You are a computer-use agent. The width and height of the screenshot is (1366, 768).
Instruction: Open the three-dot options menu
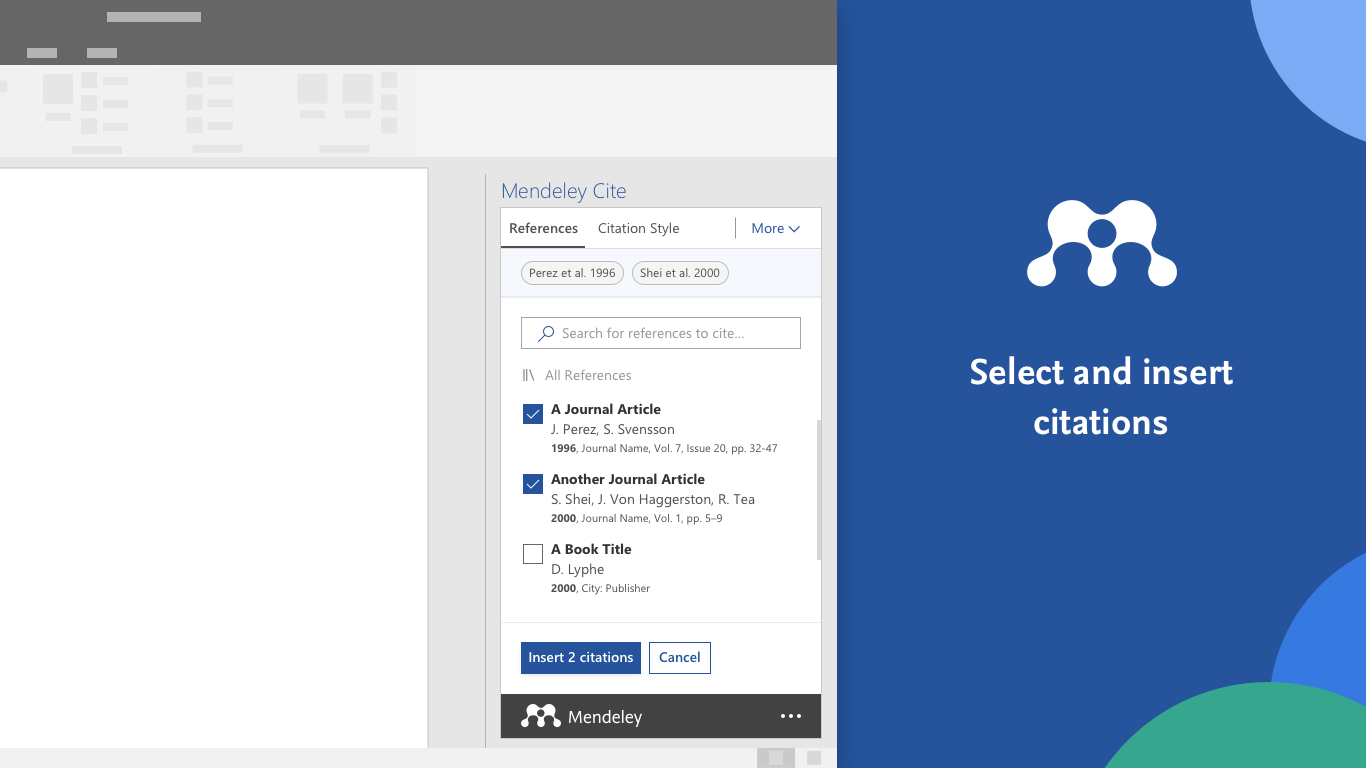791,716
